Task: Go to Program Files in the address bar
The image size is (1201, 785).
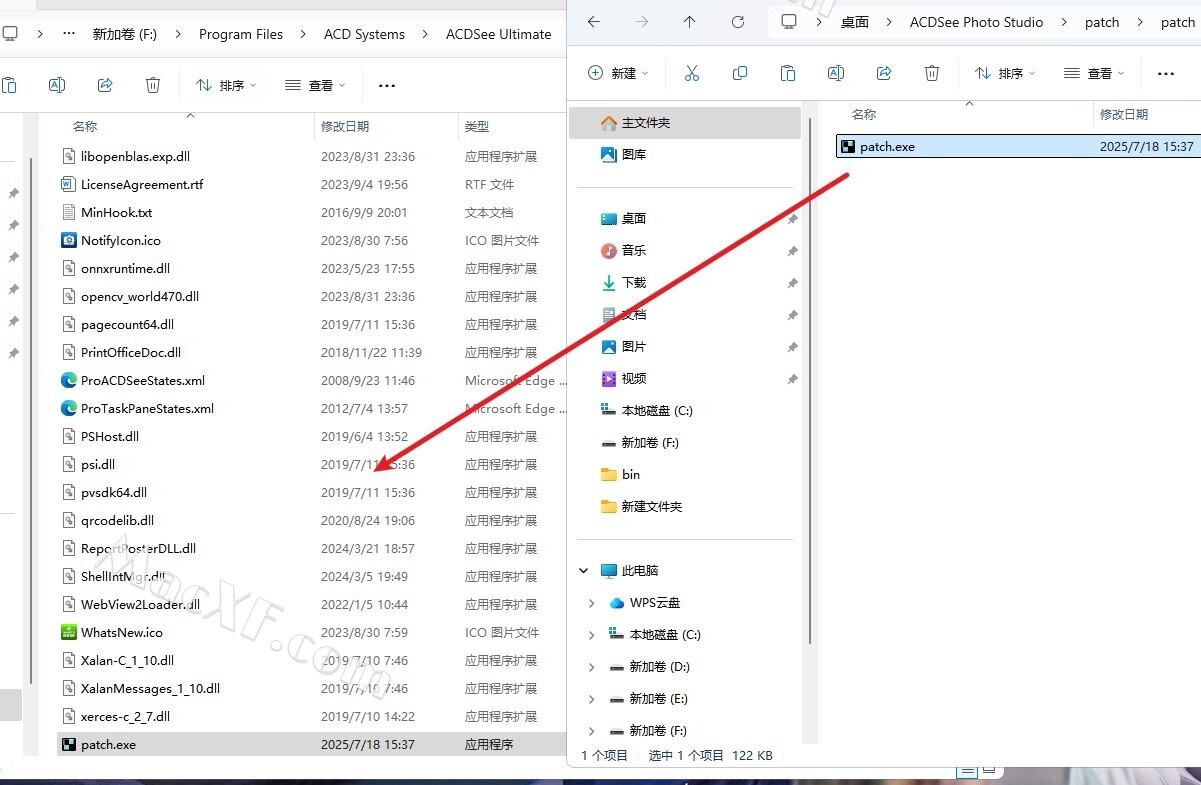Action: tap(241, 34)
